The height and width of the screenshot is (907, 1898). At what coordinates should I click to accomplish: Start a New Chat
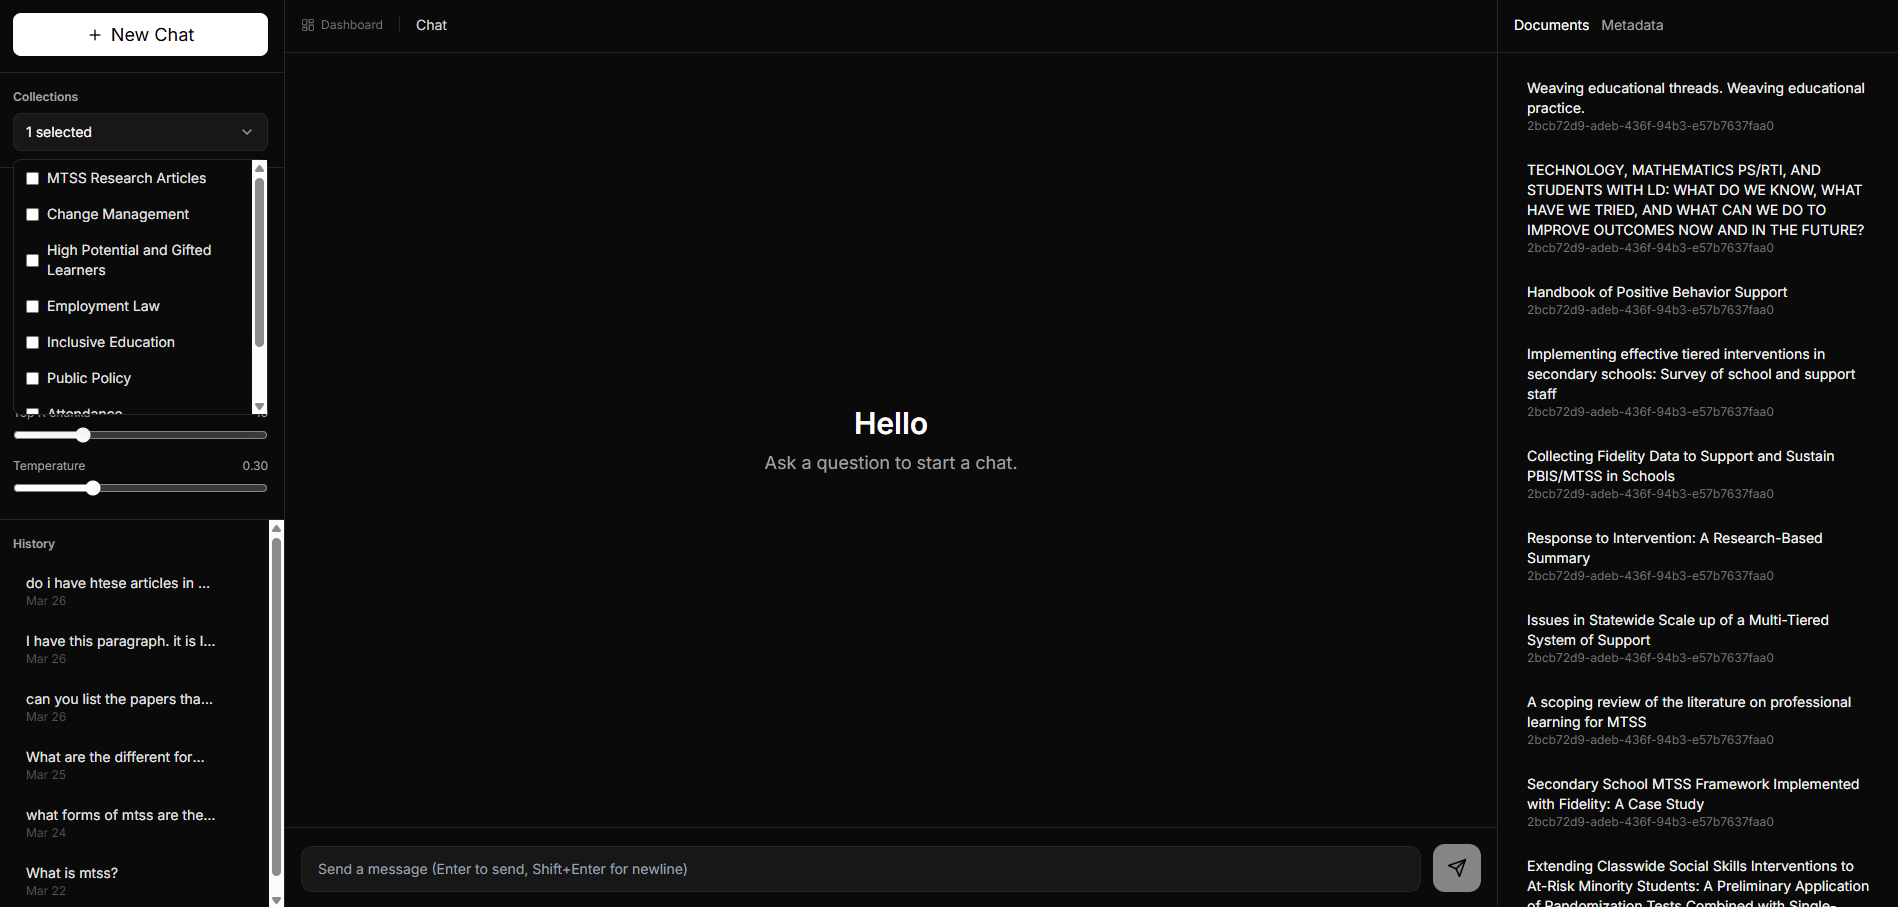(x=140, y=35)
